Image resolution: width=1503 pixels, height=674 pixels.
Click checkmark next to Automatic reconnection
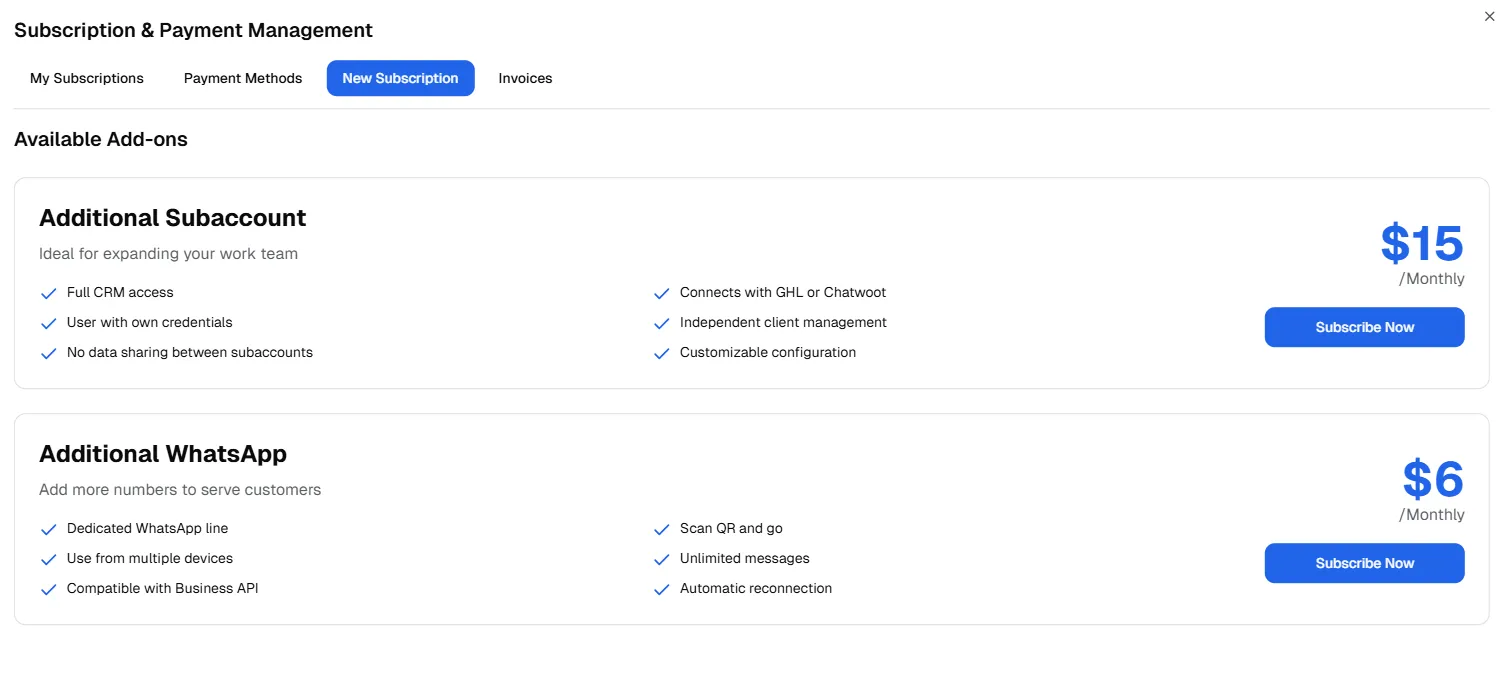[x=661, y=589]
